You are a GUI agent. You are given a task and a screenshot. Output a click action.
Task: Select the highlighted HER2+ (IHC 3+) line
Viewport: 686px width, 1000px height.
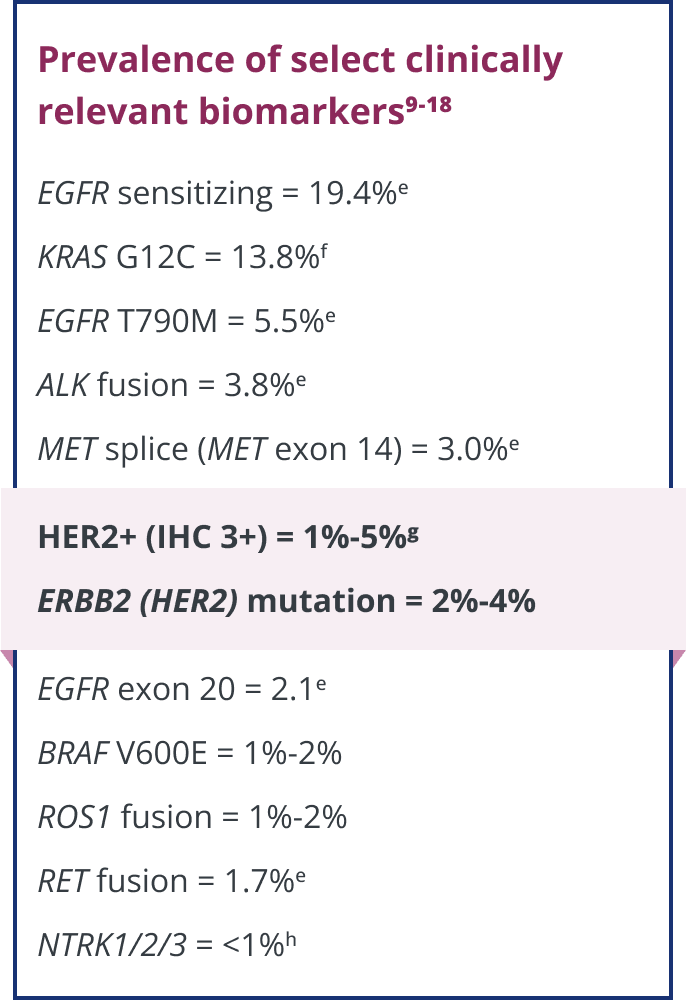pos(220,537)
